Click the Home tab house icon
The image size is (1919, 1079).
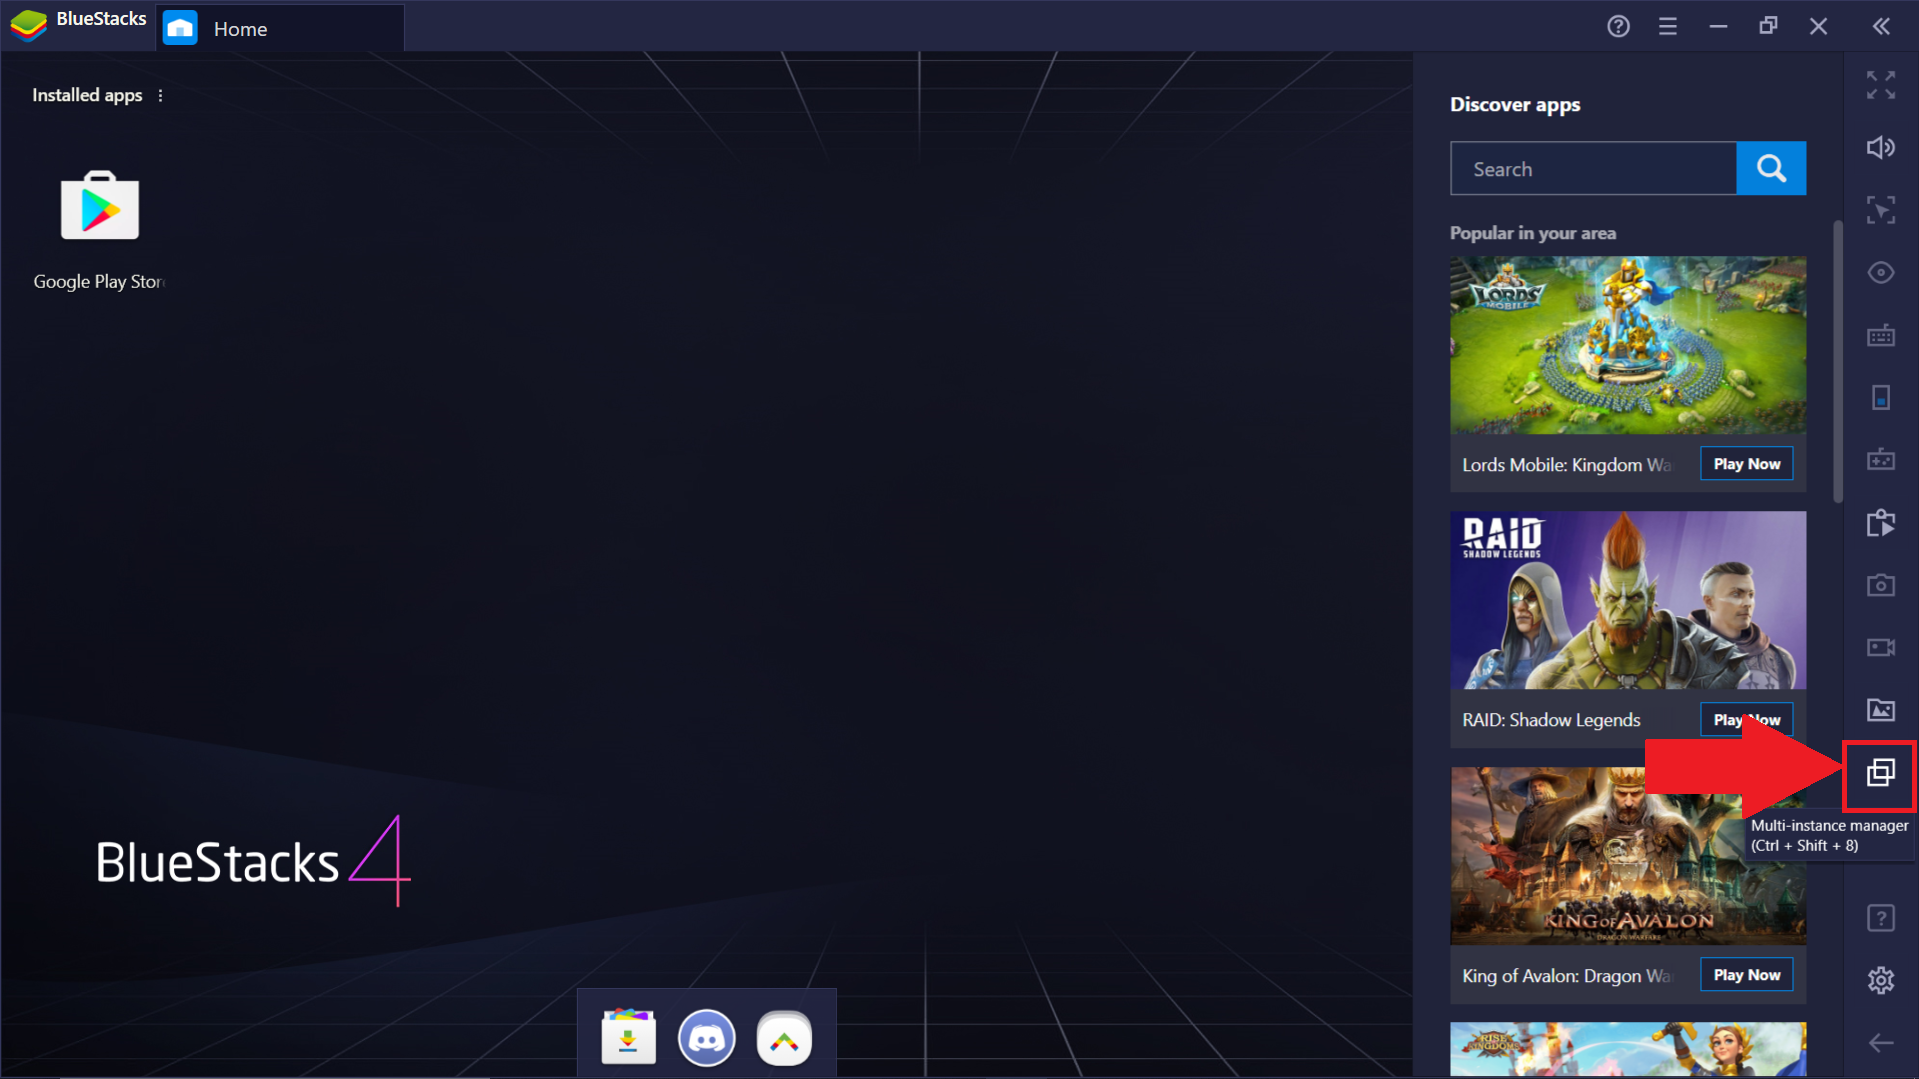tap(180, 28)
